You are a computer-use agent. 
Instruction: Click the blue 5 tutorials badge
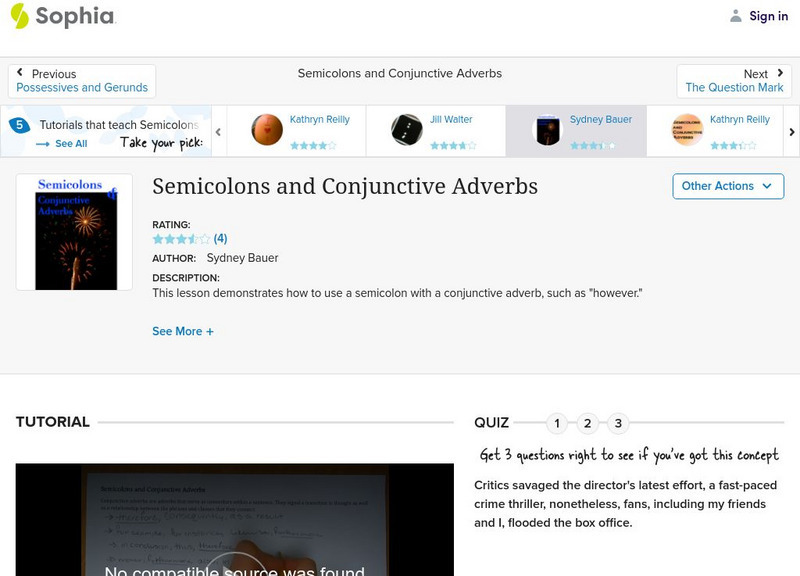(x=17, y=125)
